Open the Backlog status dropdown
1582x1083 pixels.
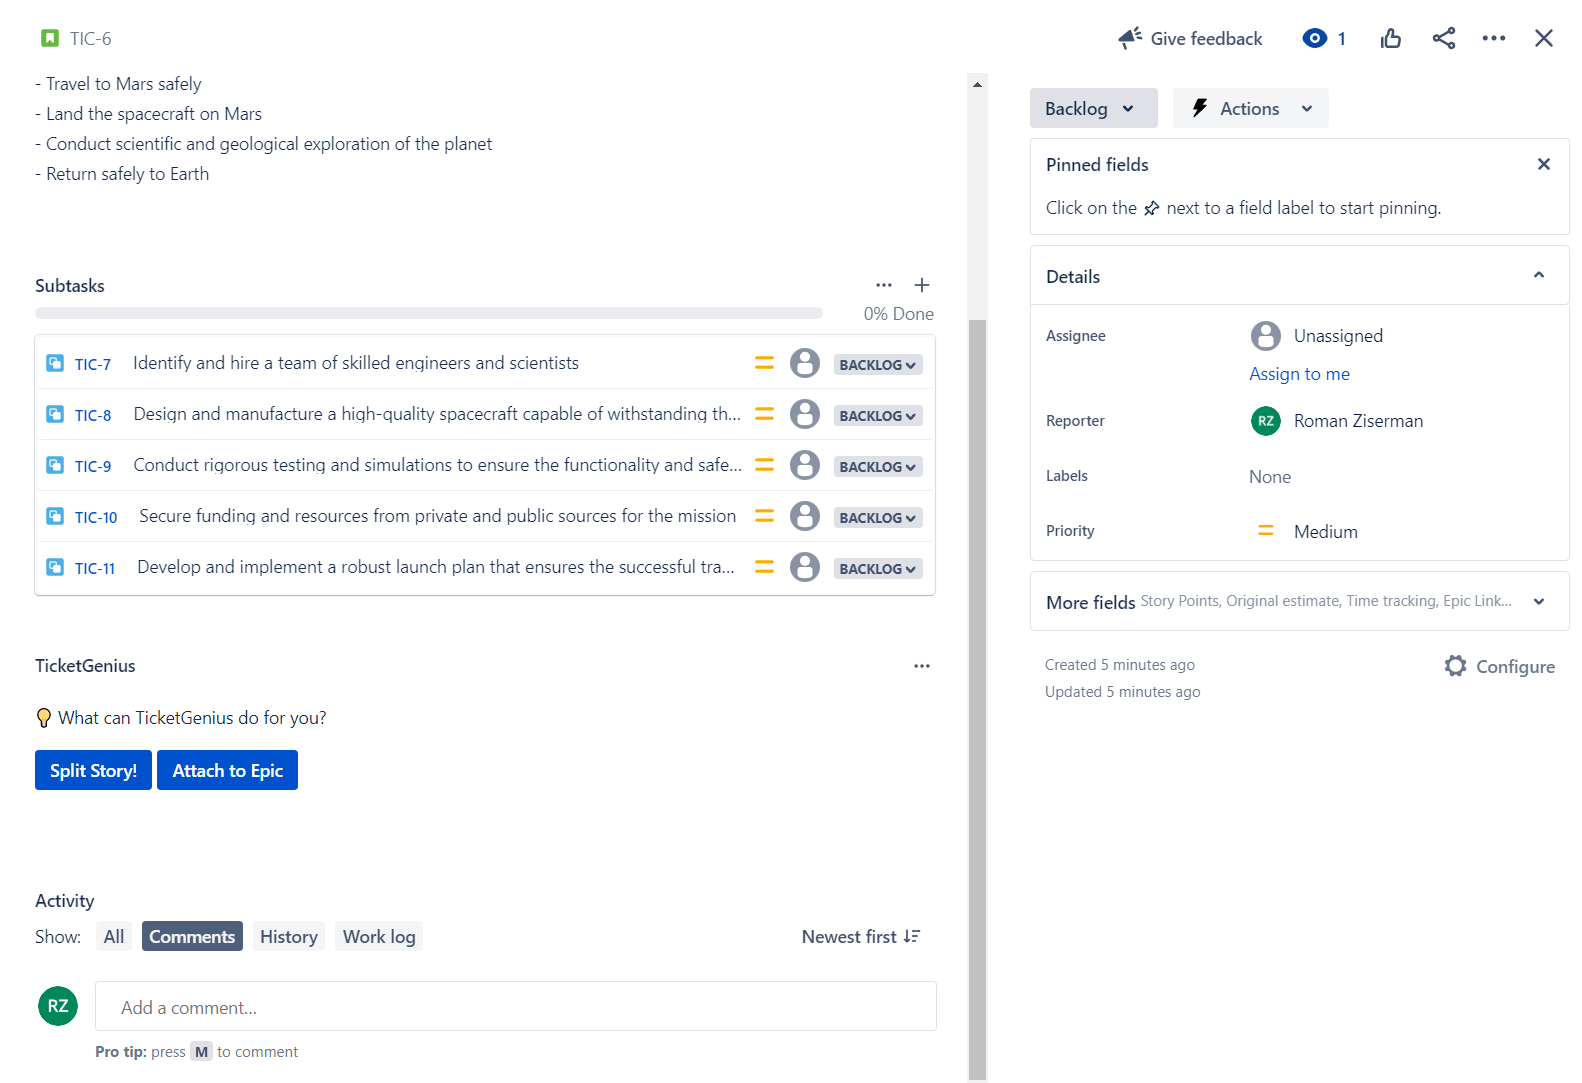pyautogui.click(x=1093, y=108)
